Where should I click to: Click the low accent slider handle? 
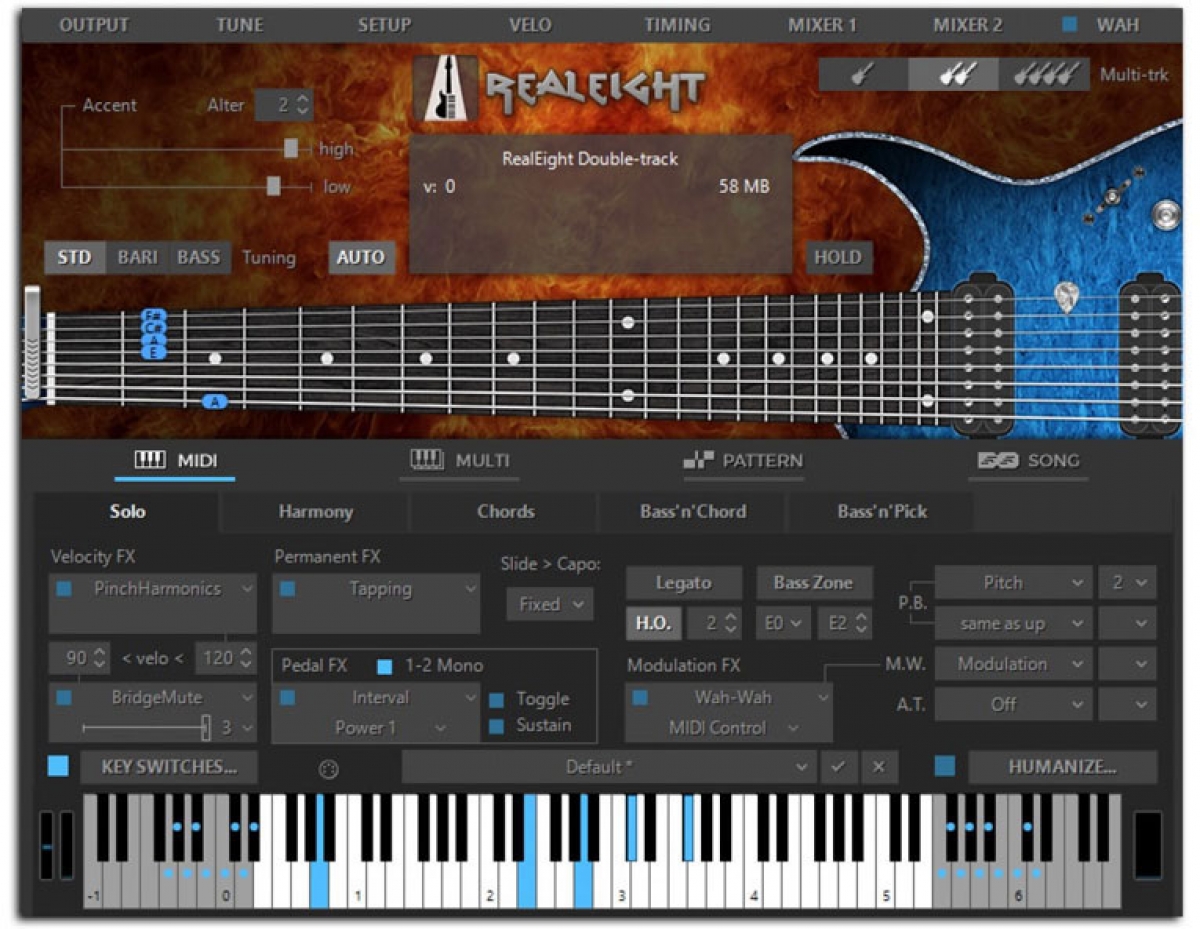(274, 186)
